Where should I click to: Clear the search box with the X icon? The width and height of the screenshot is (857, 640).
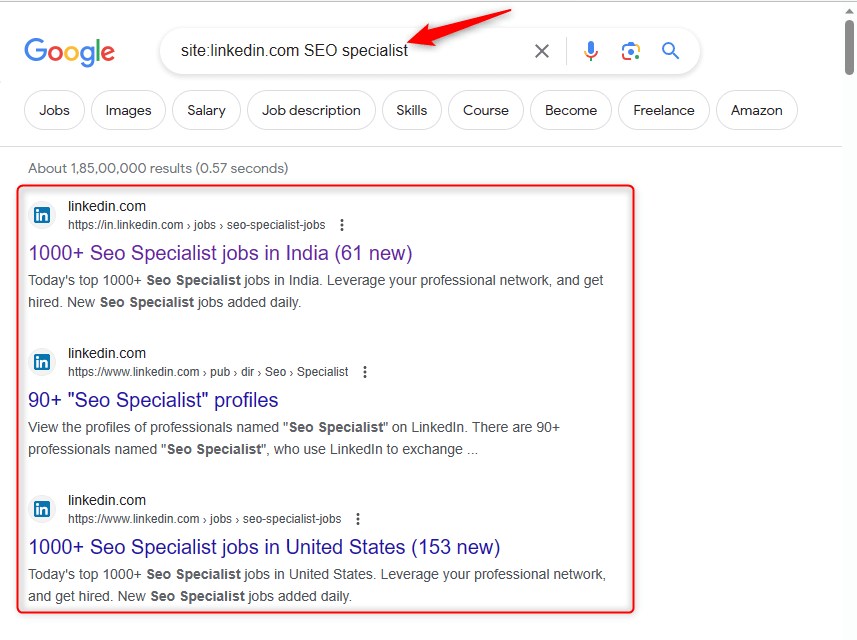[x=542, y=51]
